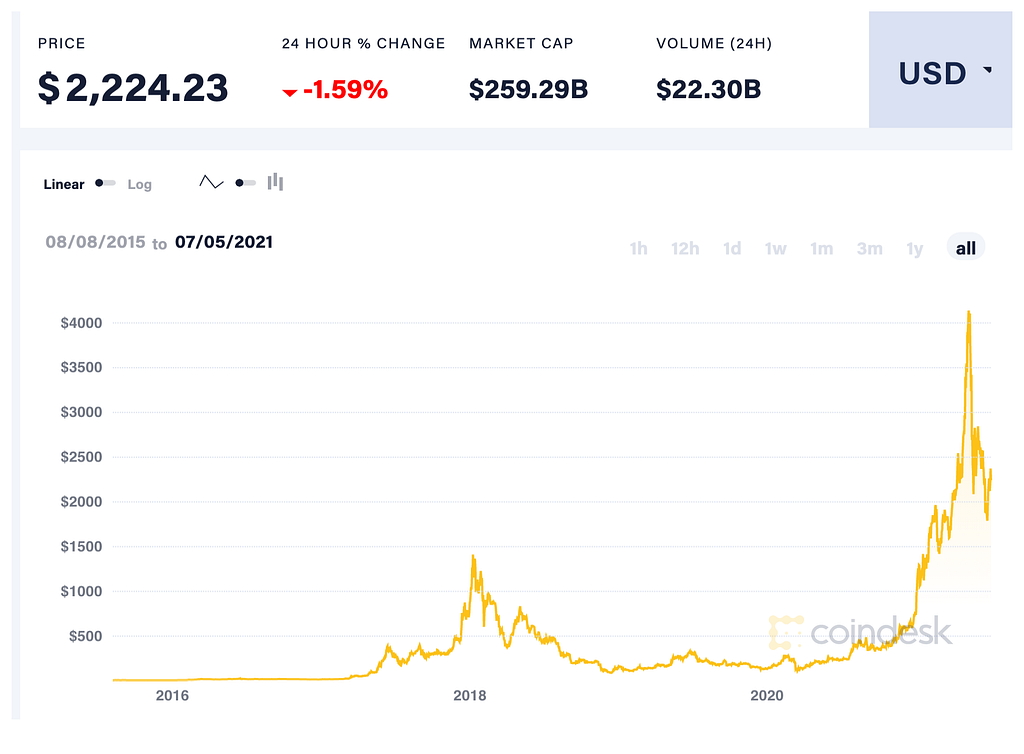Select the 12h time range

(685, 248)
